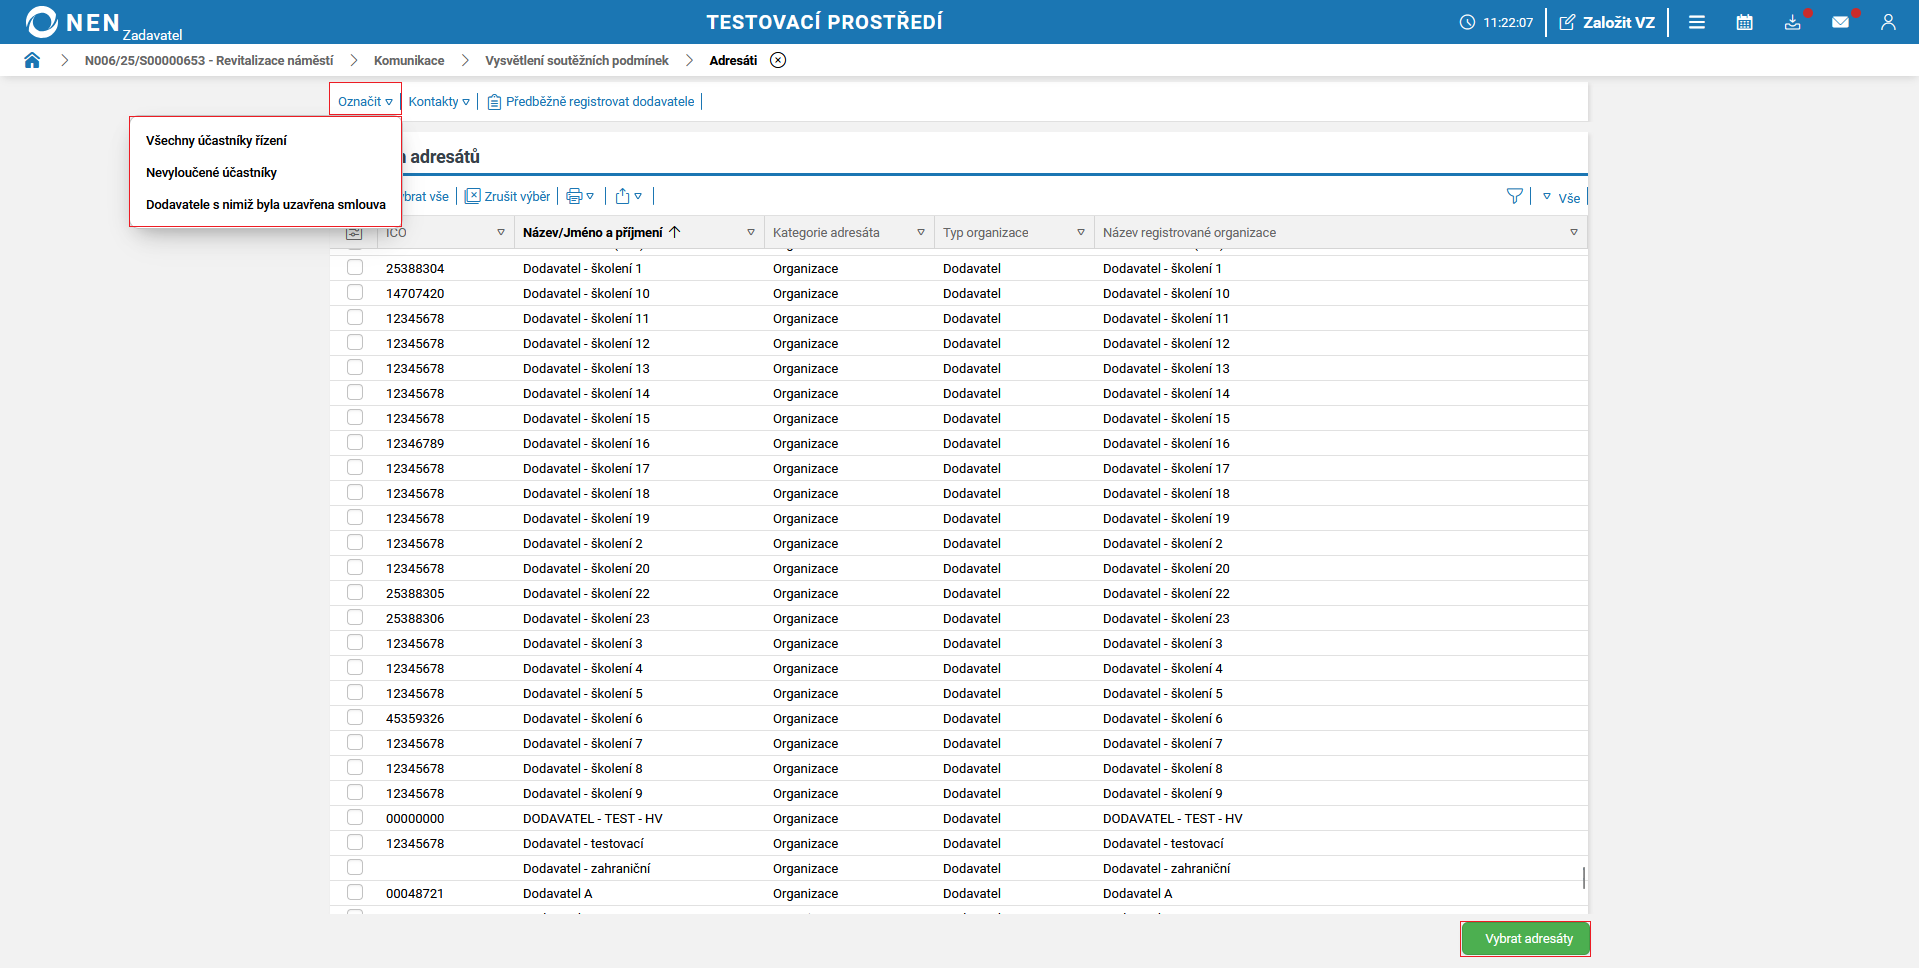
Task: Open the calendar icon in header
Action: [x=1744, y=22]
